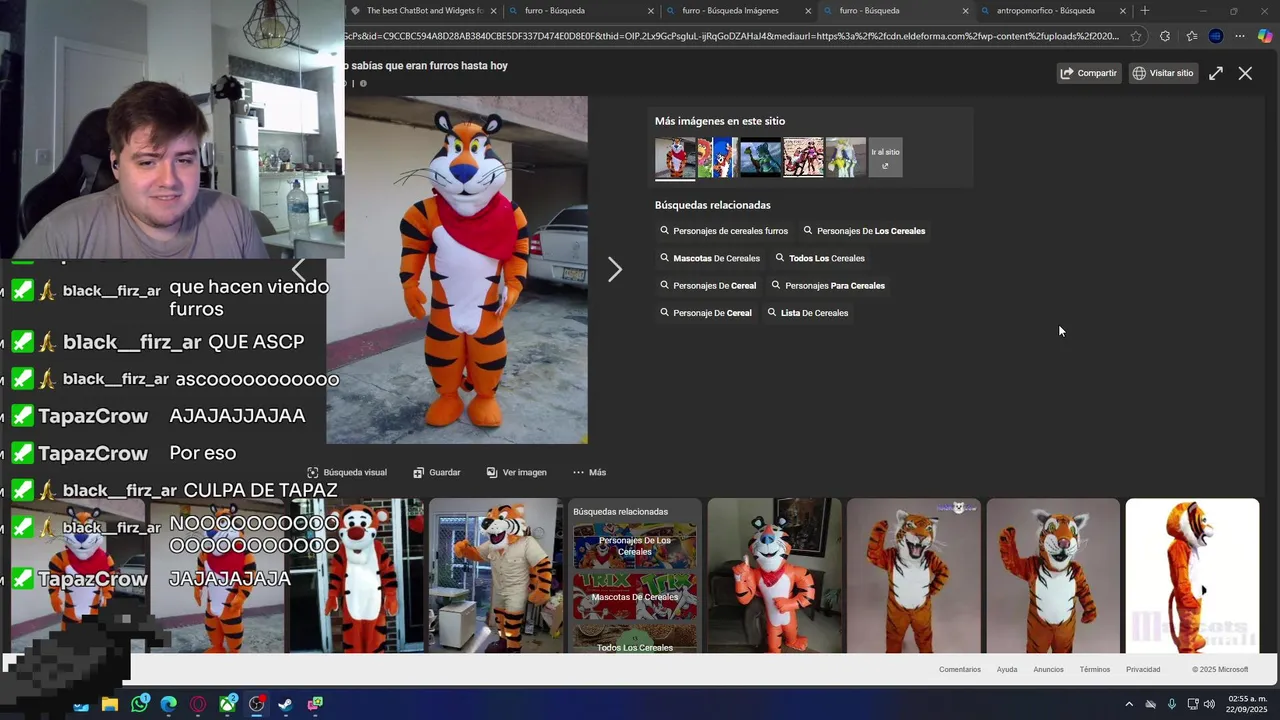Open OBS Studio from the taskbar
The width and height of the screenshot is (1280, 720).
(257, 704)
